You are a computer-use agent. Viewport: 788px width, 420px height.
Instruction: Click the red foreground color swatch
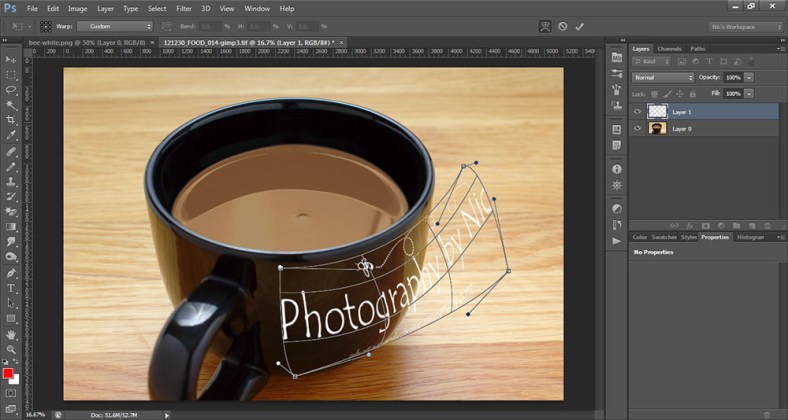pos(8,373)
